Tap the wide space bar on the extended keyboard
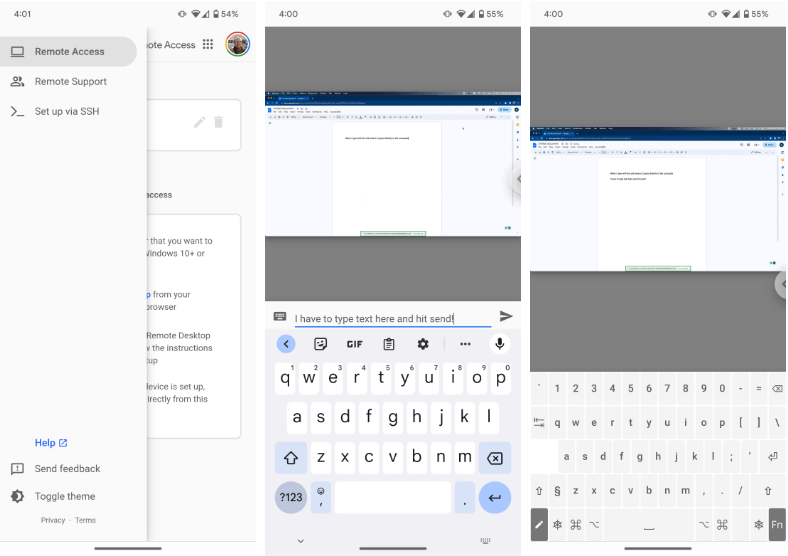 [x=649, y=525]
